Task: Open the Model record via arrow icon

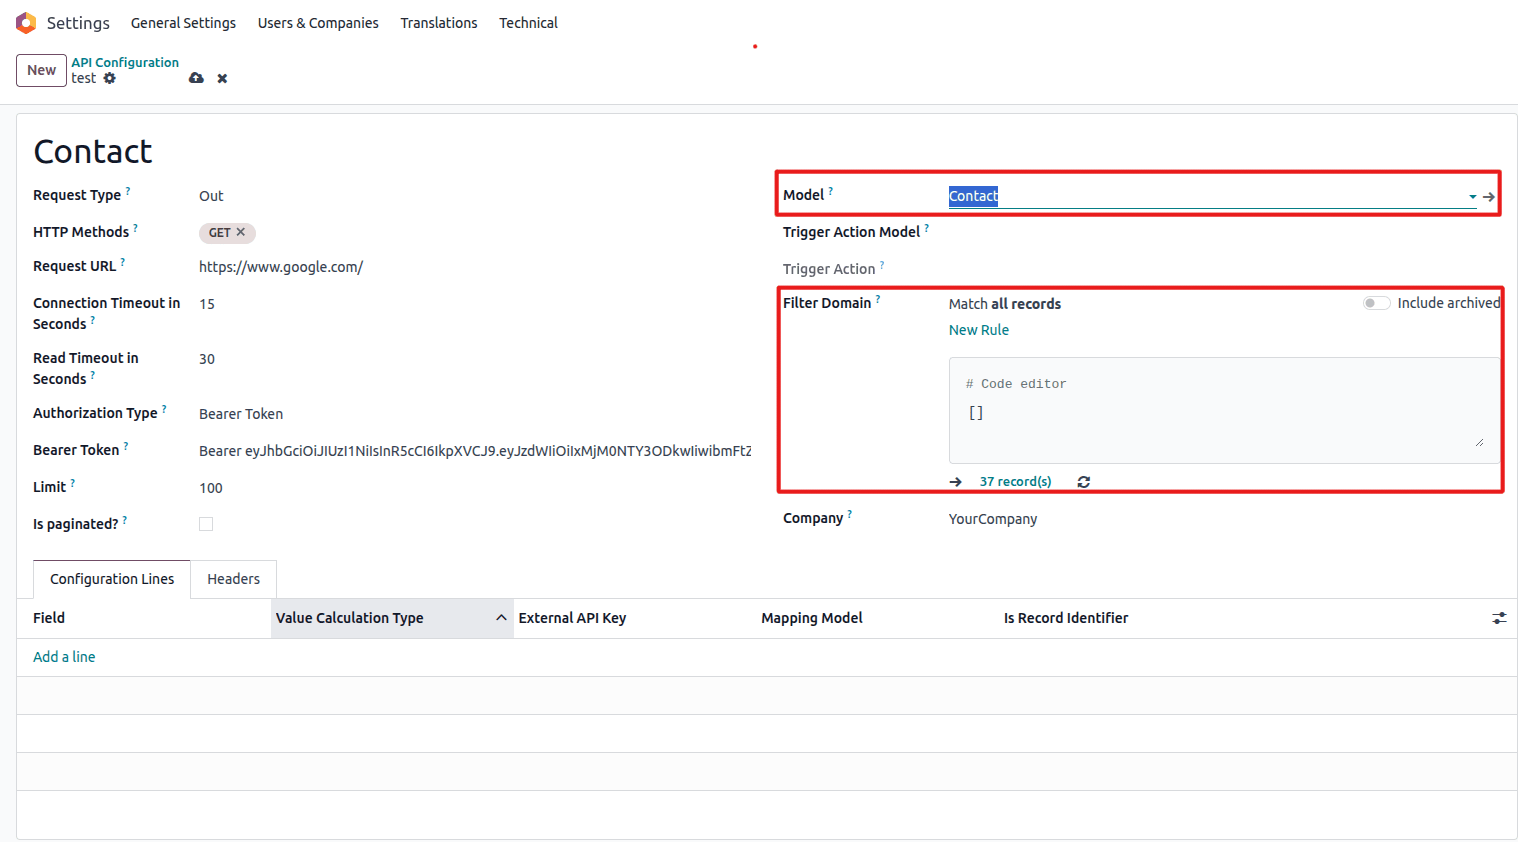Action: [1489, 197]
